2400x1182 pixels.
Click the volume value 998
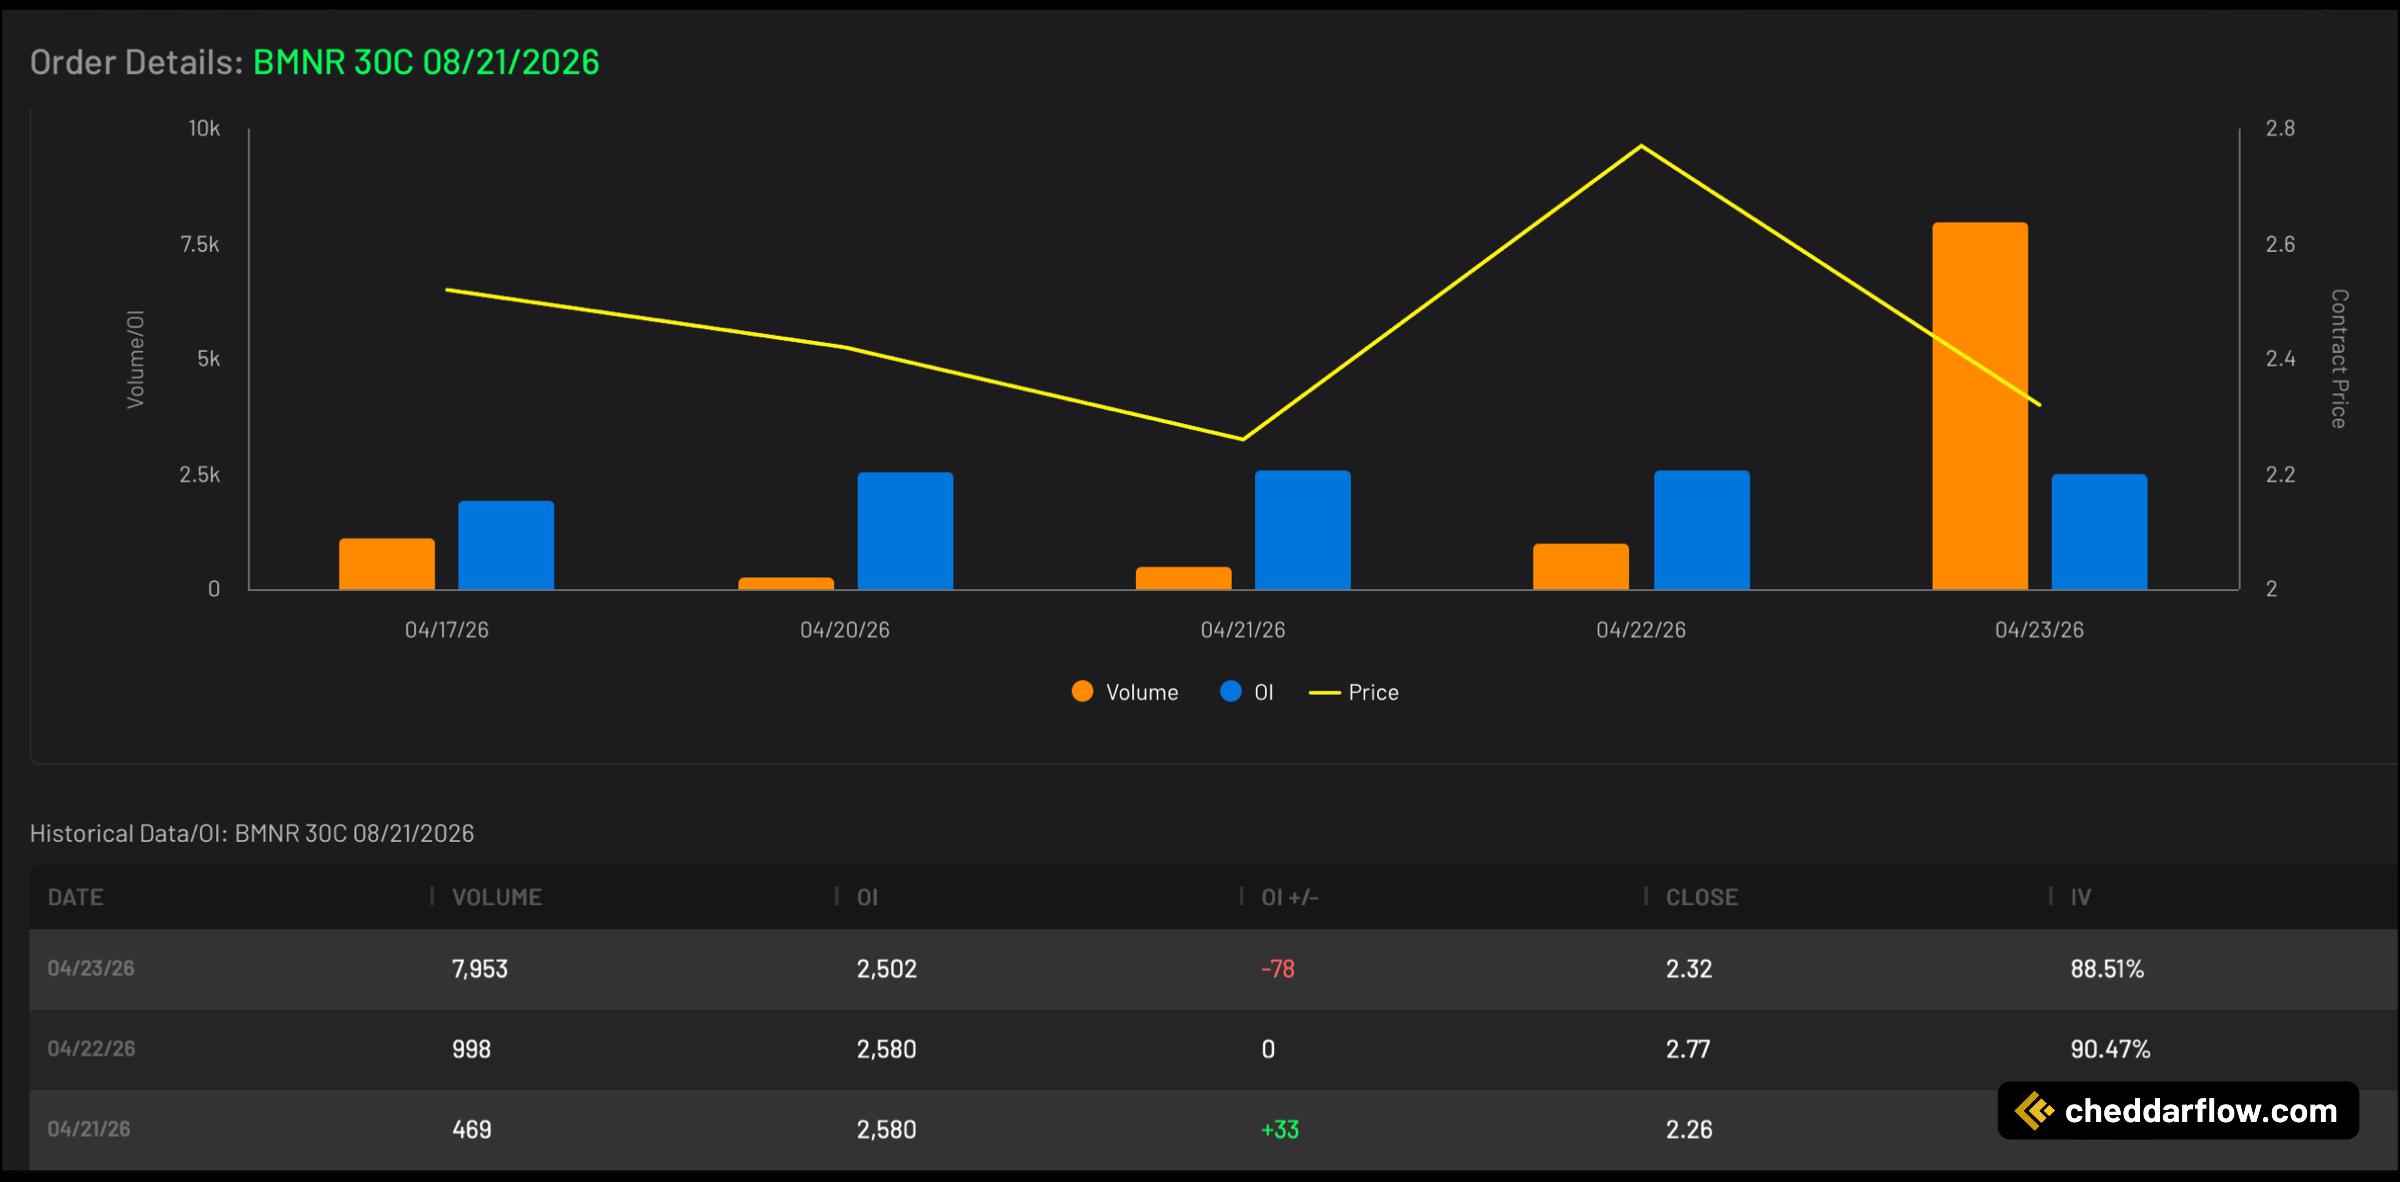point(471,1049)
